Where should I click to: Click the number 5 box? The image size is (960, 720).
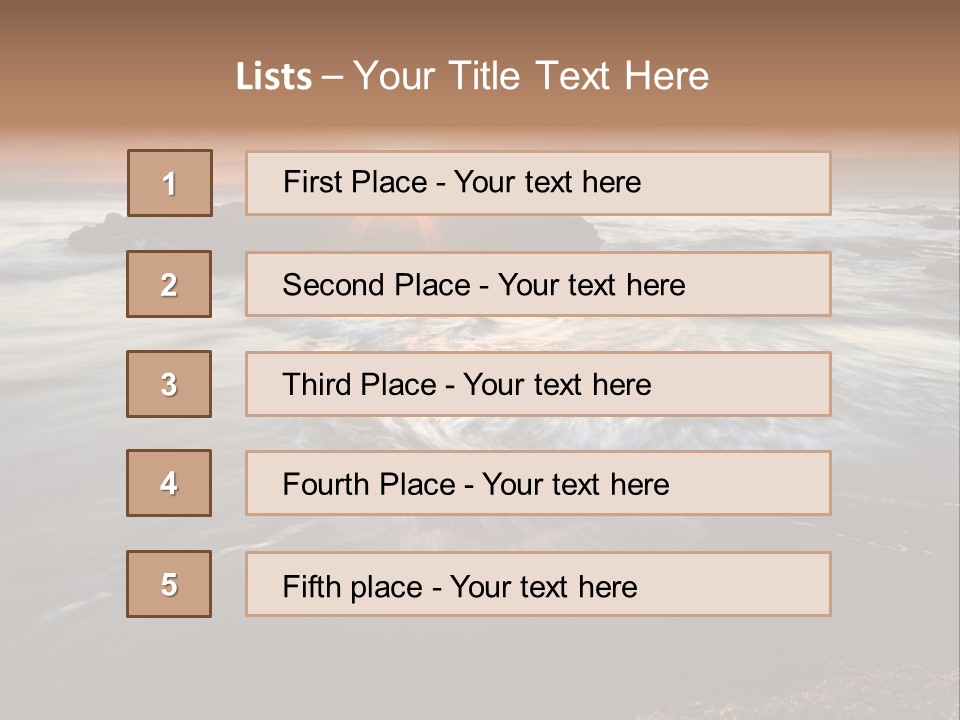point(169,584)
